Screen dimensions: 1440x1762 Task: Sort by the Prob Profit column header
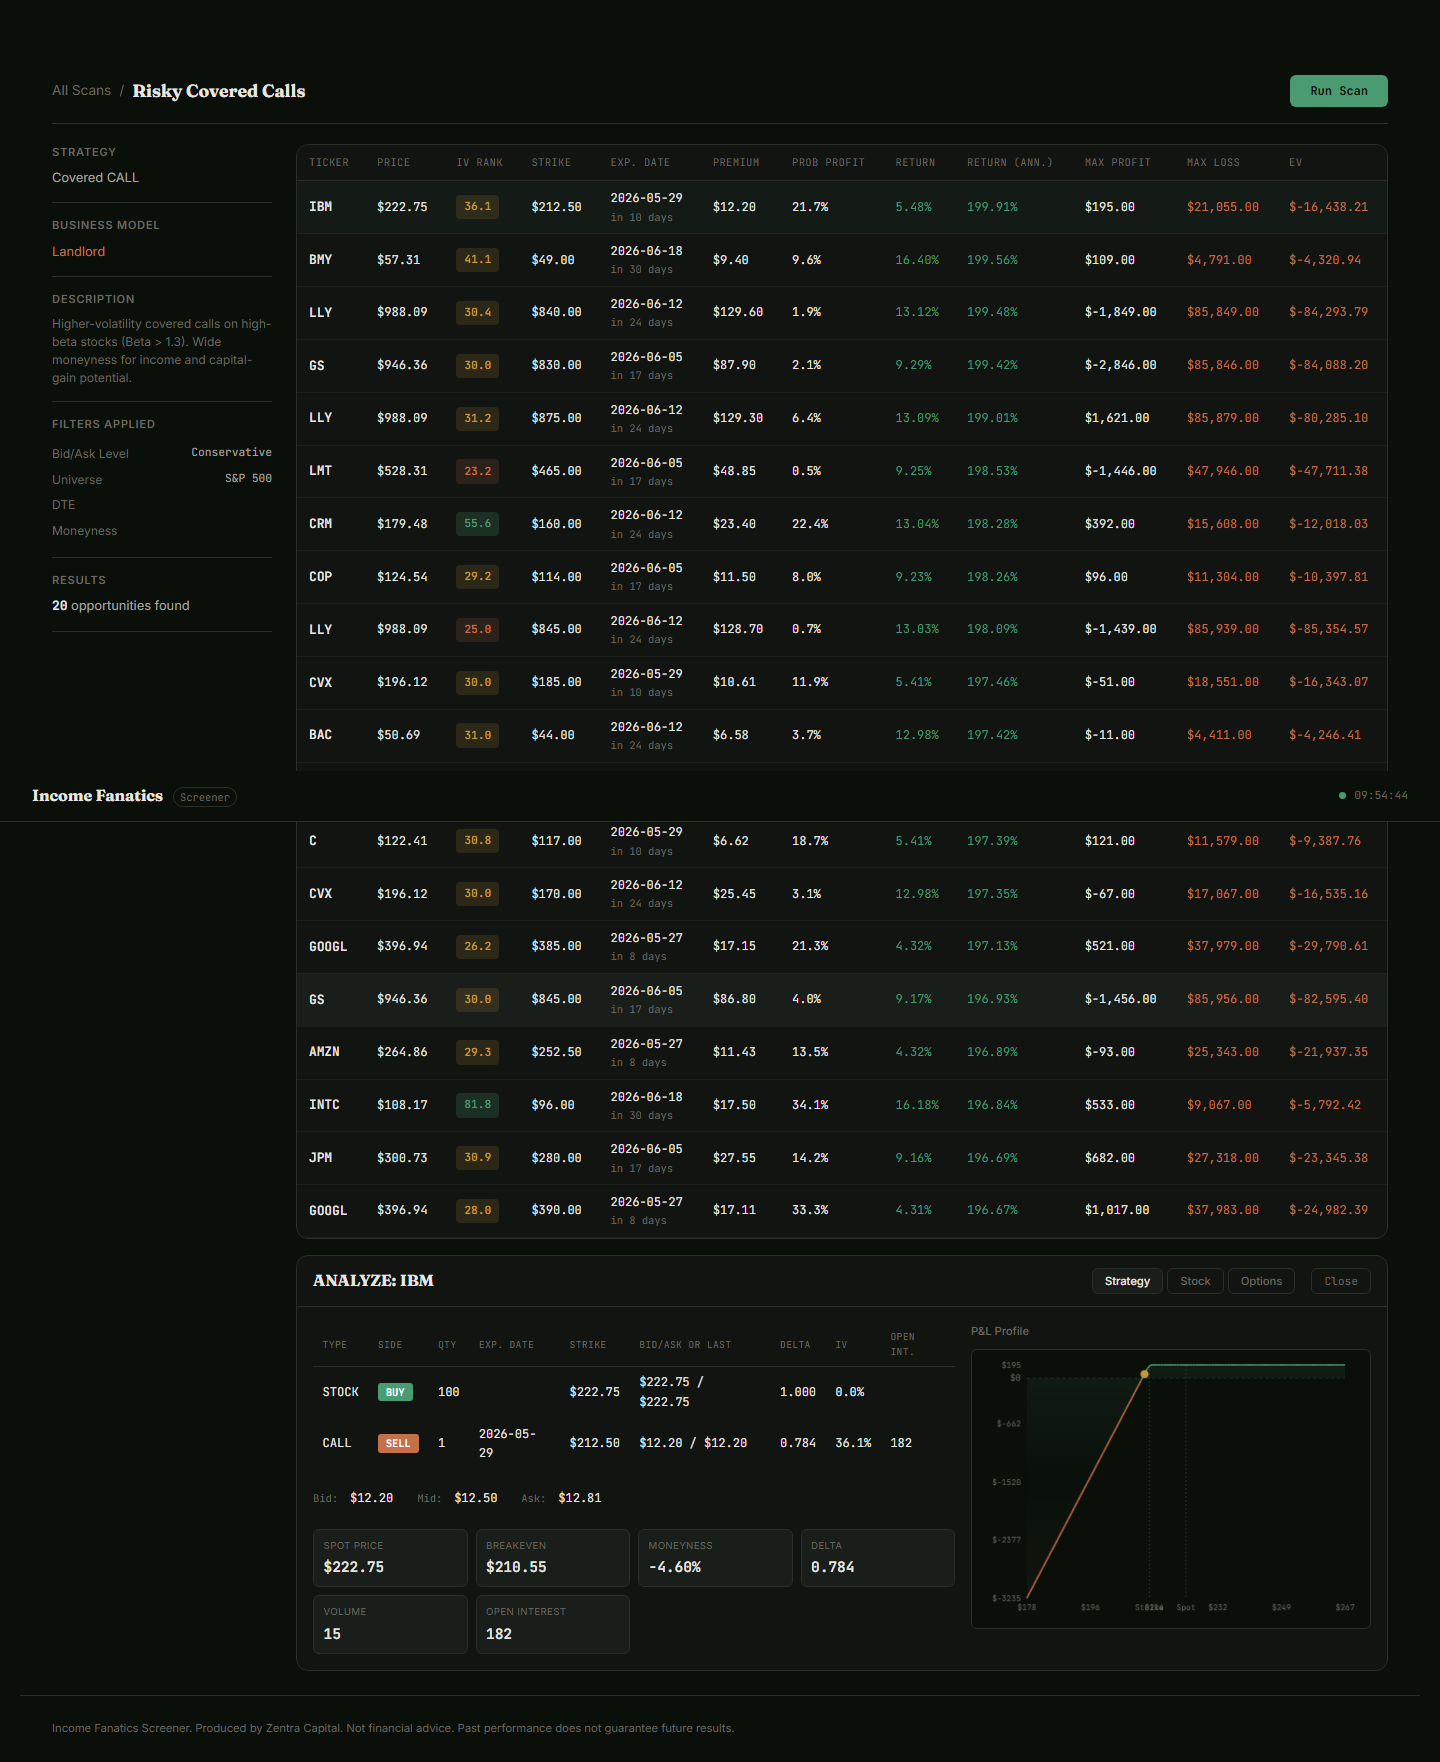[828, 162]
